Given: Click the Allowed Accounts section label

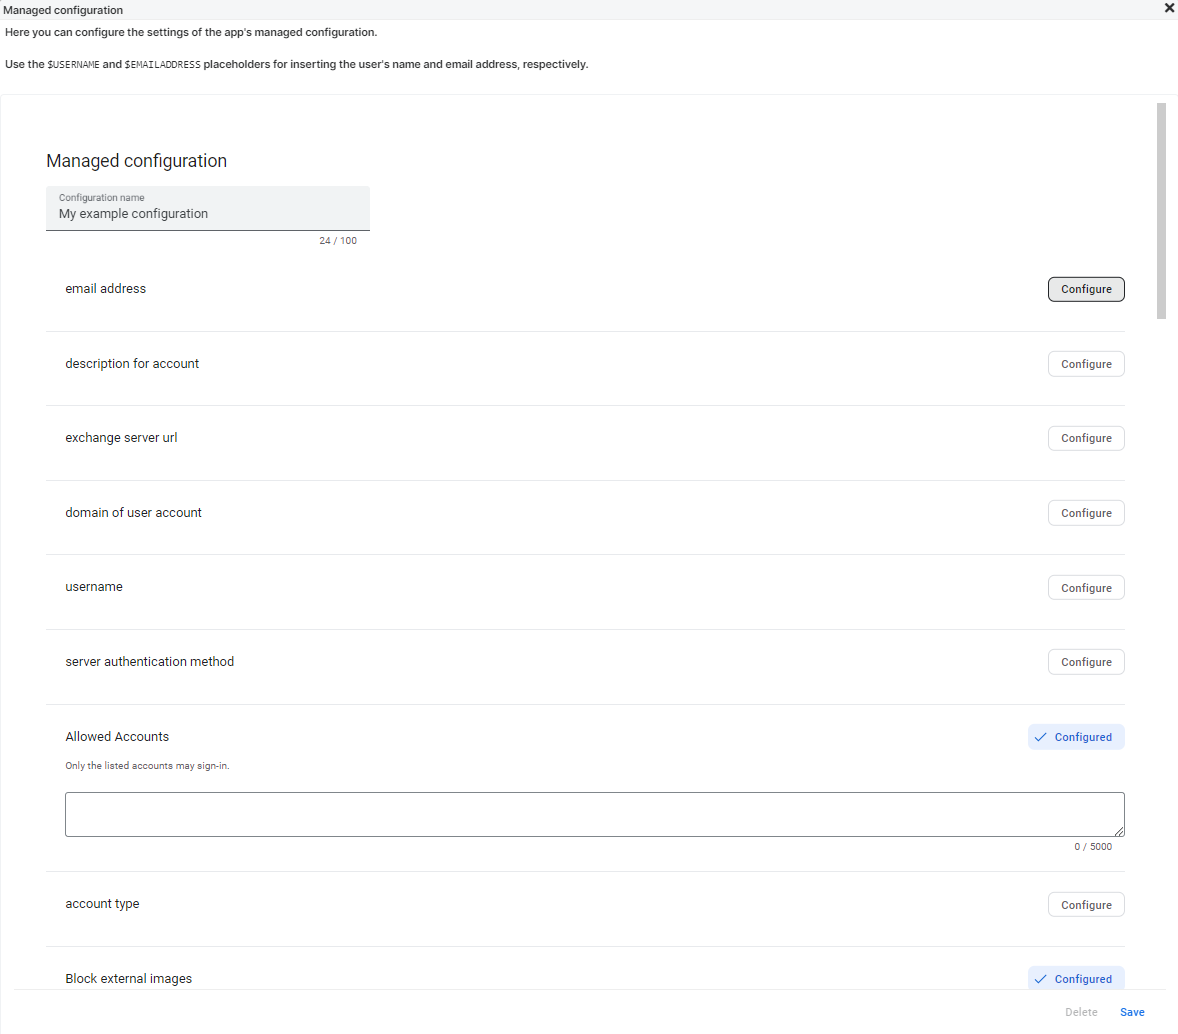Looking at the screenshot, I should pyautogui.click(x=116, y=736).
